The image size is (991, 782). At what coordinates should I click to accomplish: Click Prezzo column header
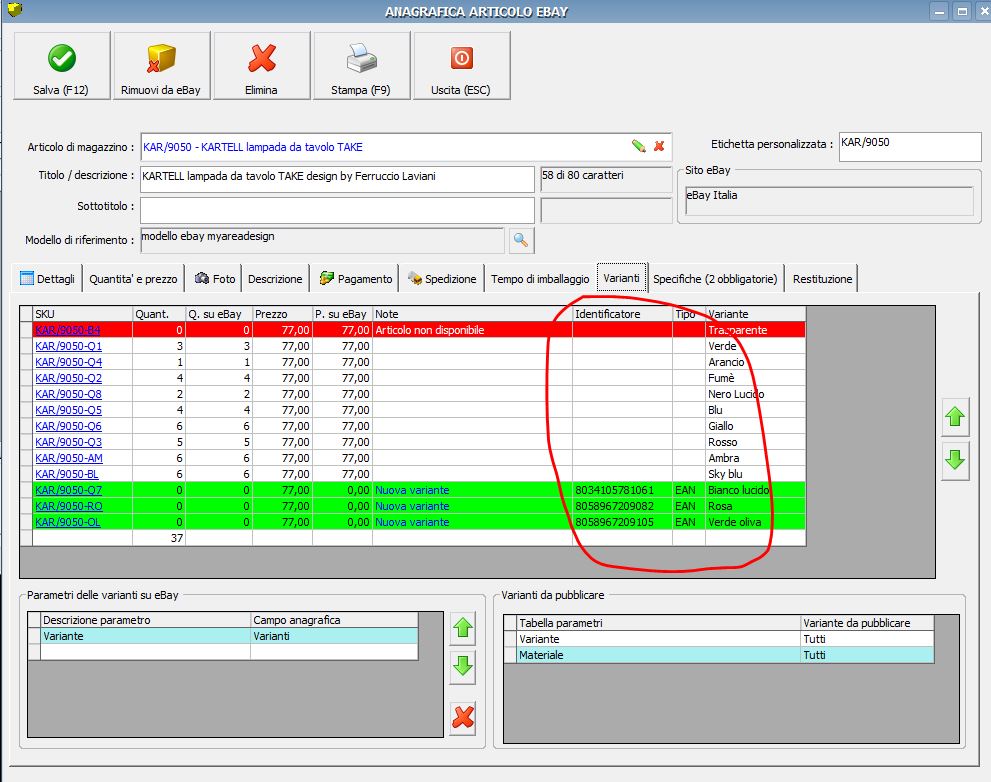(282, 314)
